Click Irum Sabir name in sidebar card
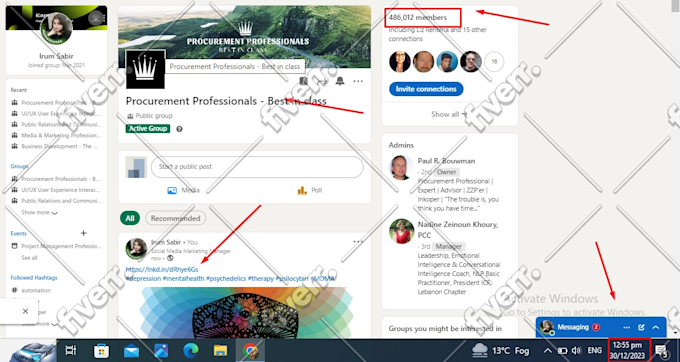The image size is (680, 362). tap(56, 56)
